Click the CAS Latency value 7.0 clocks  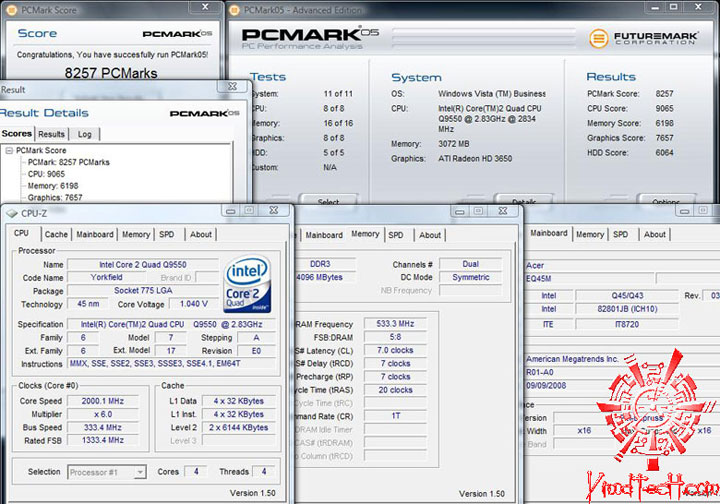coord(395,350)
